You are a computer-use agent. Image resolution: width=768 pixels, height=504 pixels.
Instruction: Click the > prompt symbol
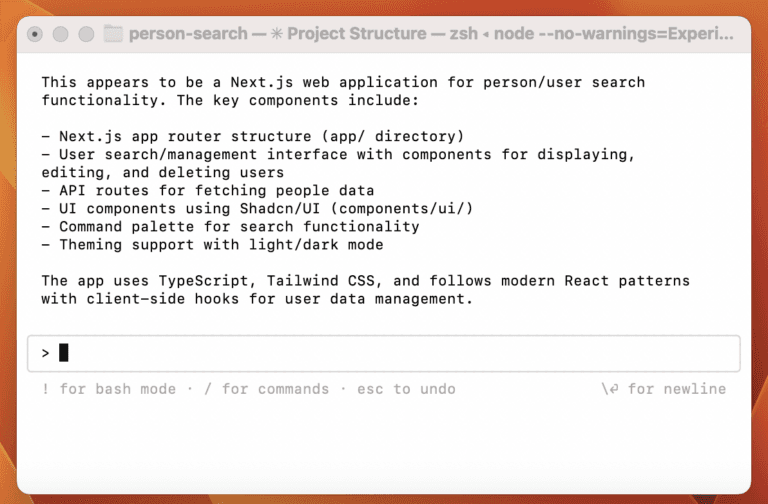[45, 353]
